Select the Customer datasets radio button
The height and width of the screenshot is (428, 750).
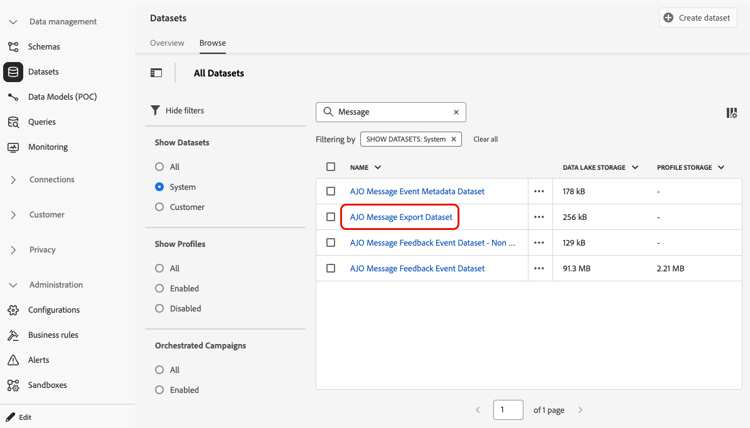pos(159,207)
